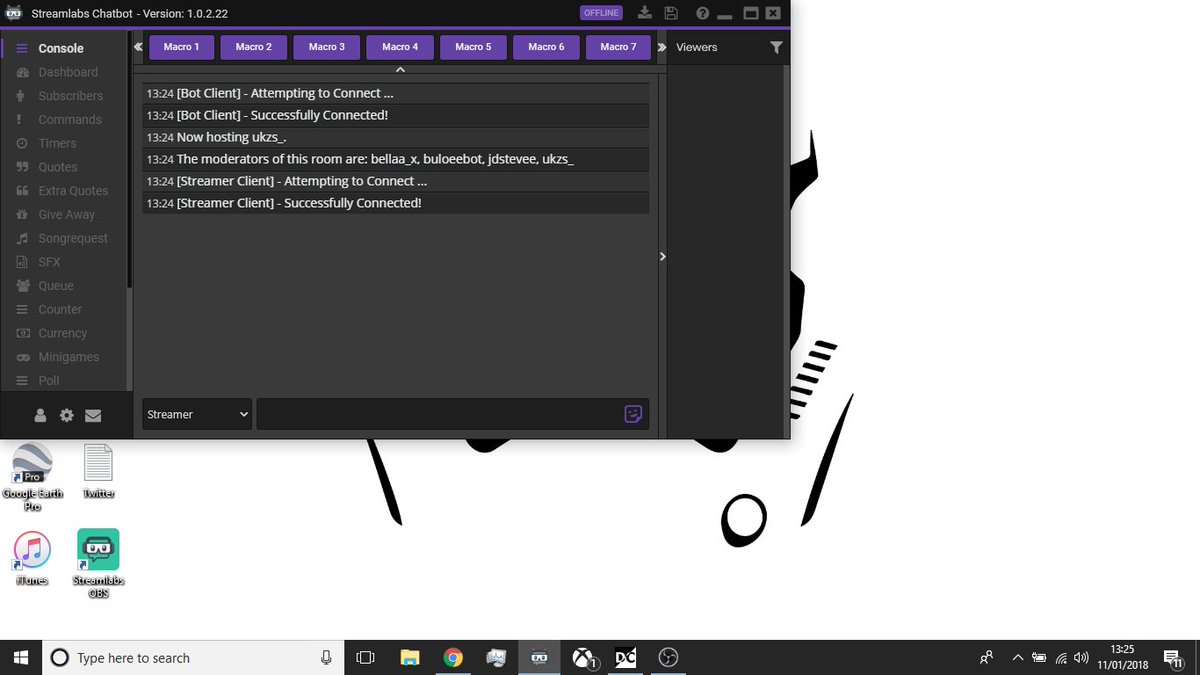1200x675 pixels.
Task: Click the download updates icon in title bar
Action: point(645,13)
